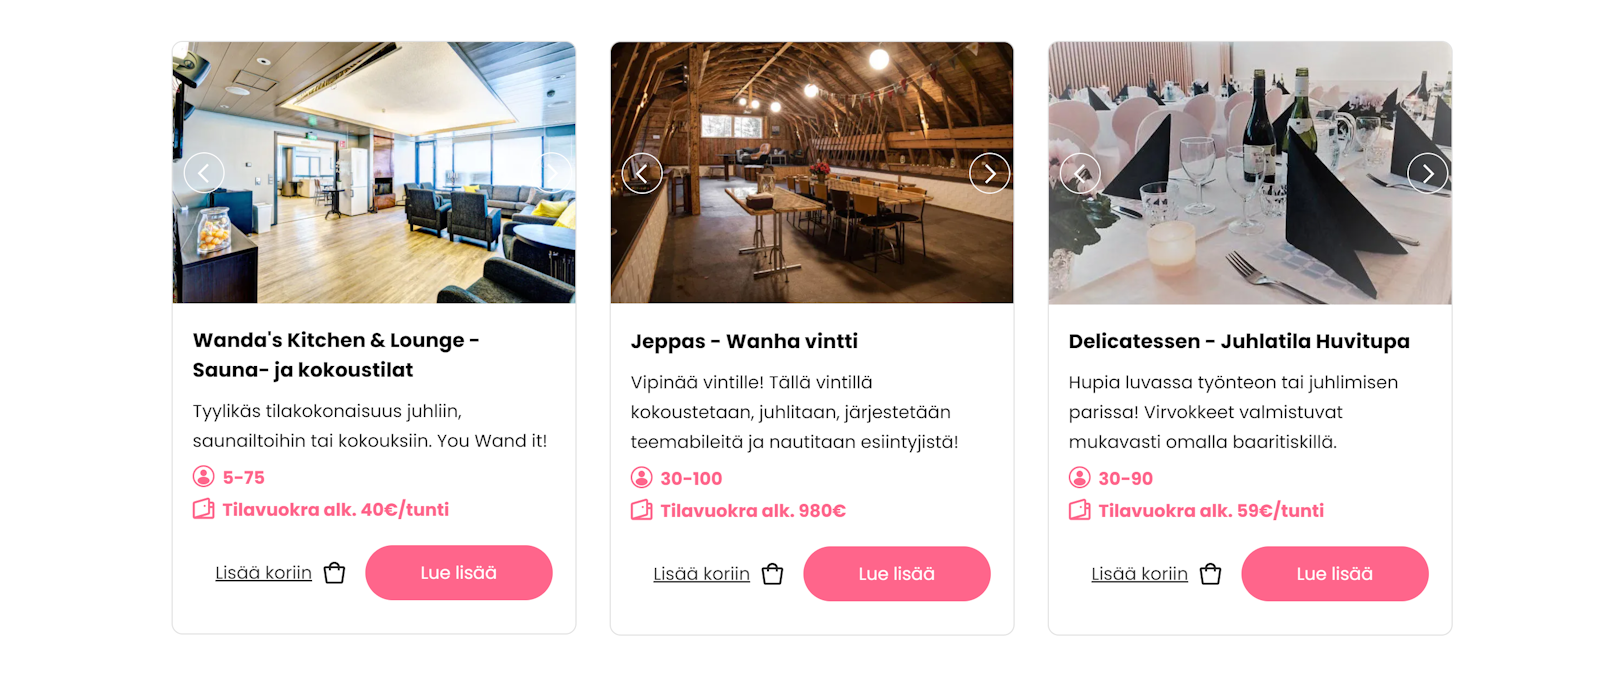Advance to next image of Jeppas Wanha vintti

point(989,174)
